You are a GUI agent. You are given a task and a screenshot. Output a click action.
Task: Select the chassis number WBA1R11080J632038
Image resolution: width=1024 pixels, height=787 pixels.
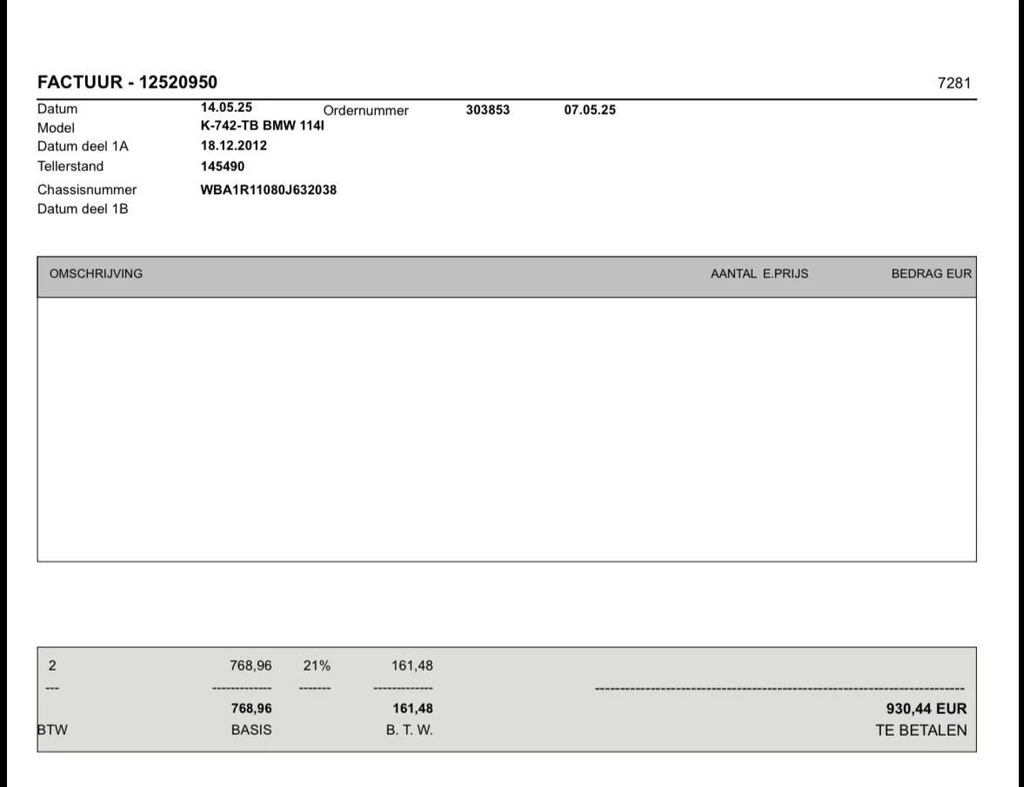(x=268, y=190)
